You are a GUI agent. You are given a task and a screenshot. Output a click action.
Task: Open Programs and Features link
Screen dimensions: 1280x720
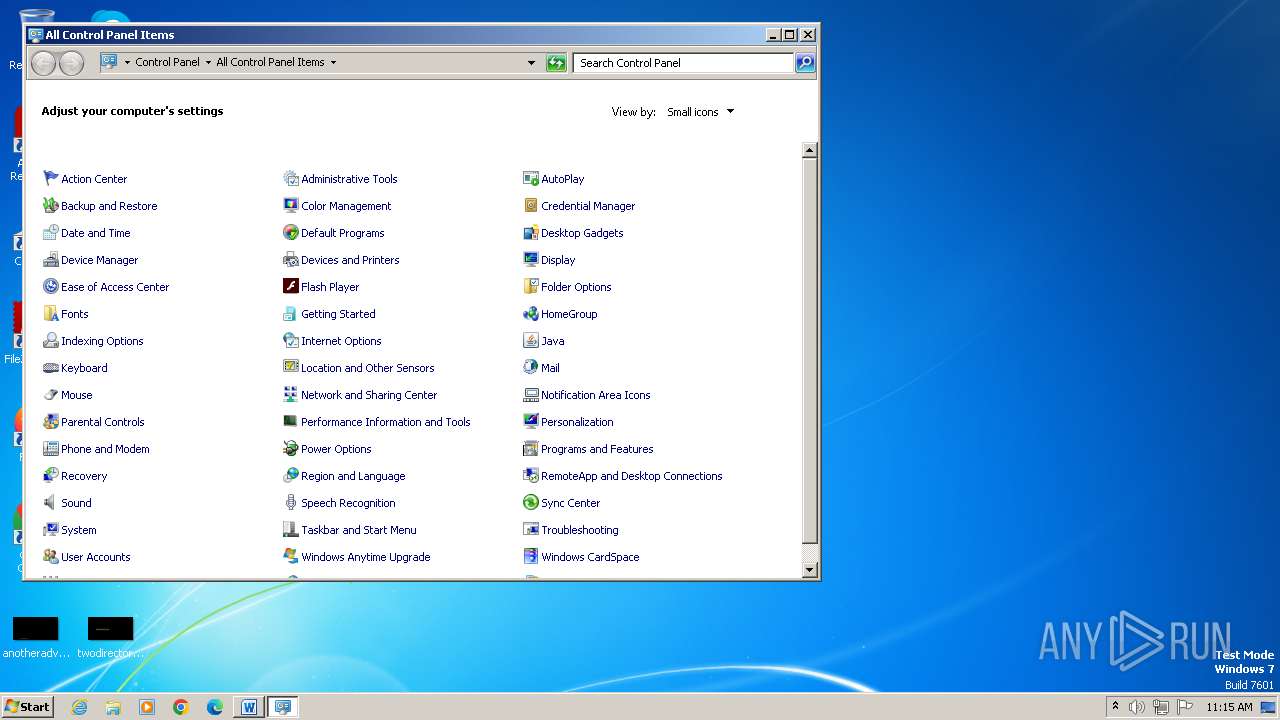click(x=597, y=449)
